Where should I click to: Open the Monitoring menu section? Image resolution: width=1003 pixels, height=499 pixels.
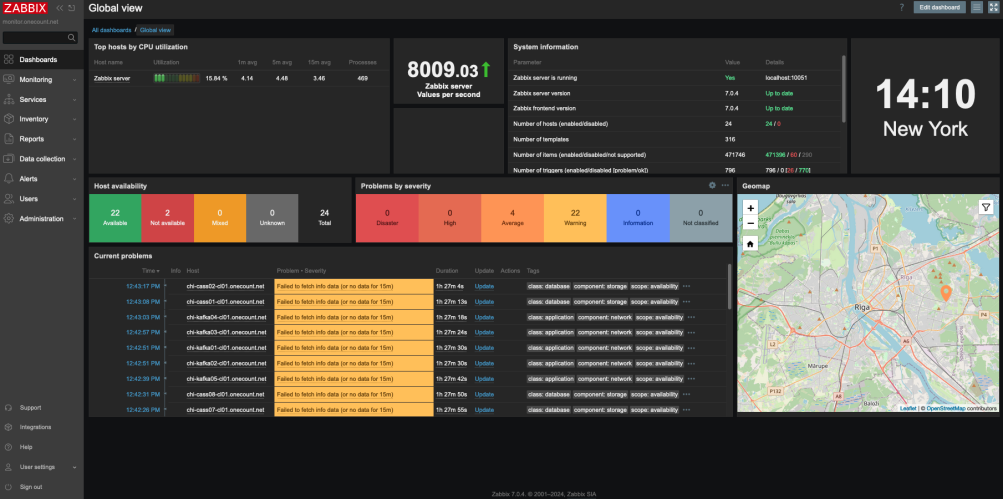point(42,80)
